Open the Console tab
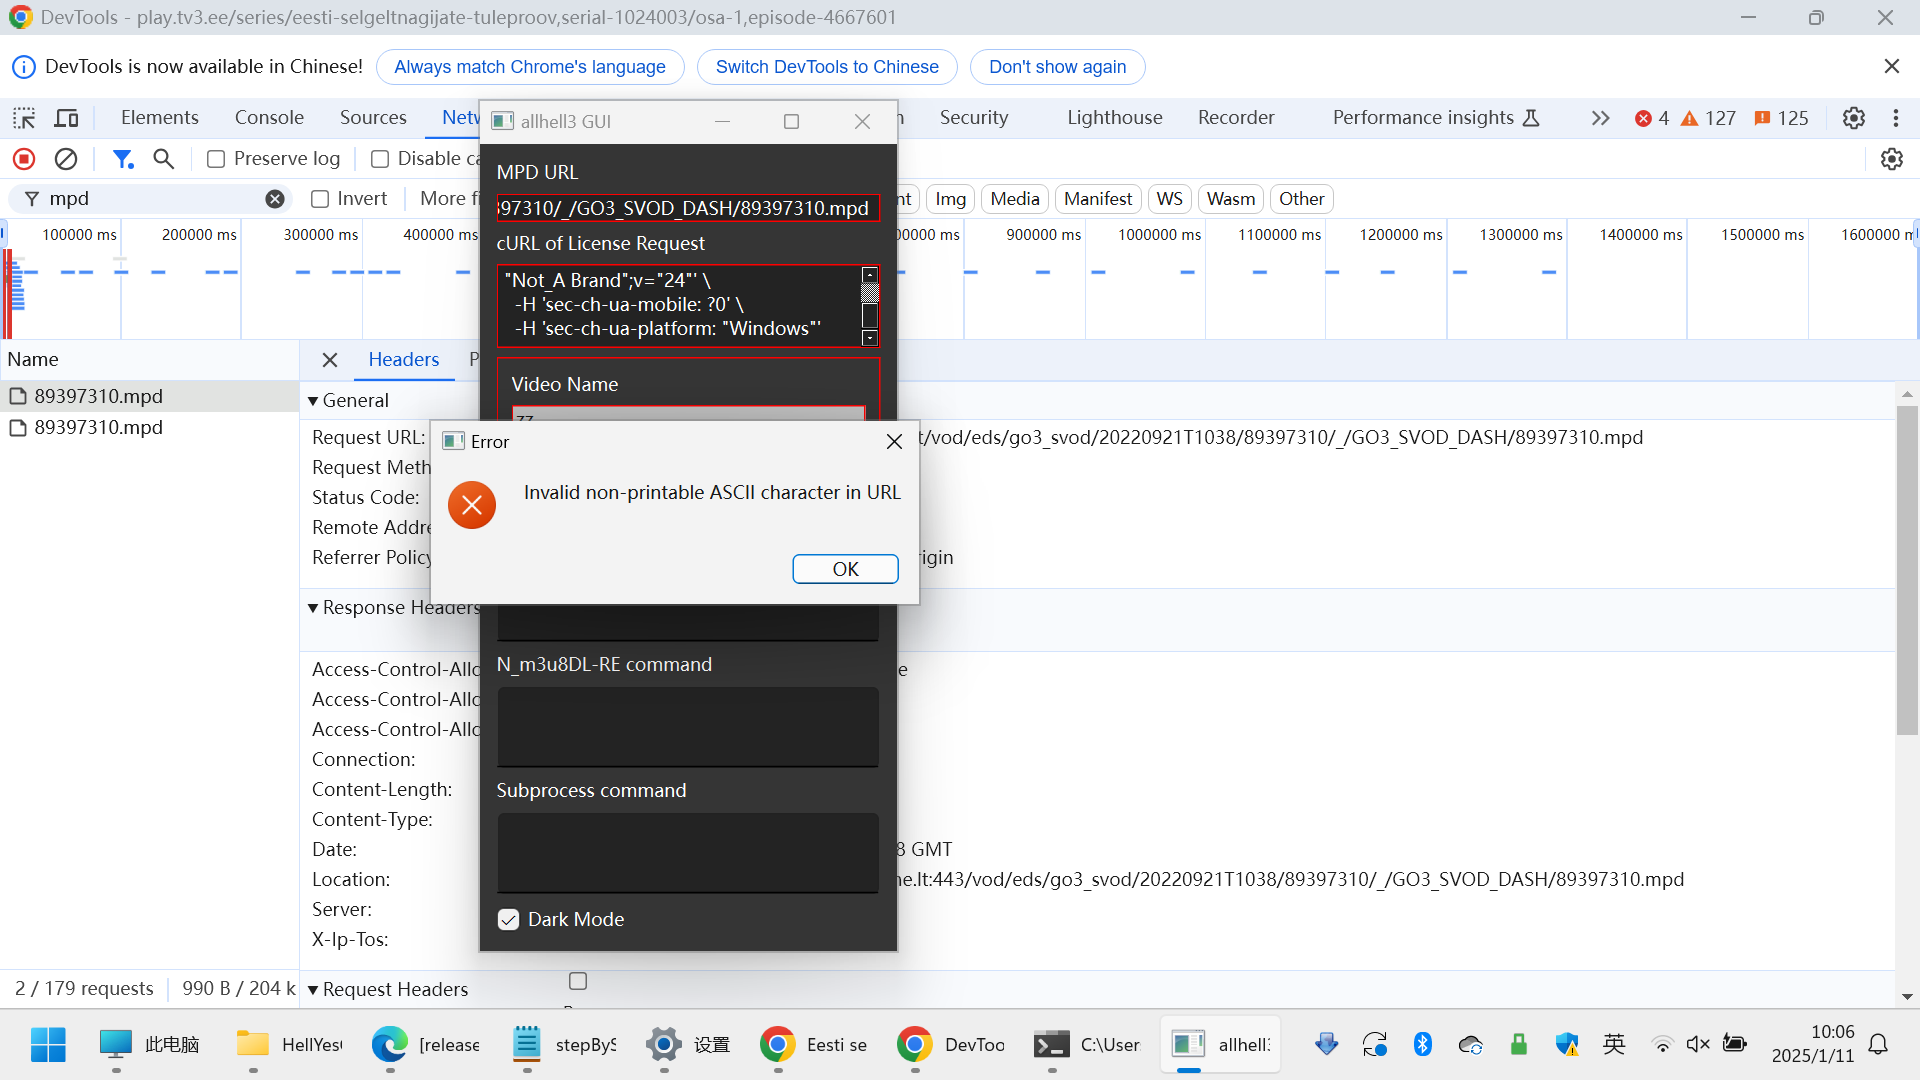Image resolution: width=1920 pixels, height=1080 pixels. [x=269, y=118]
